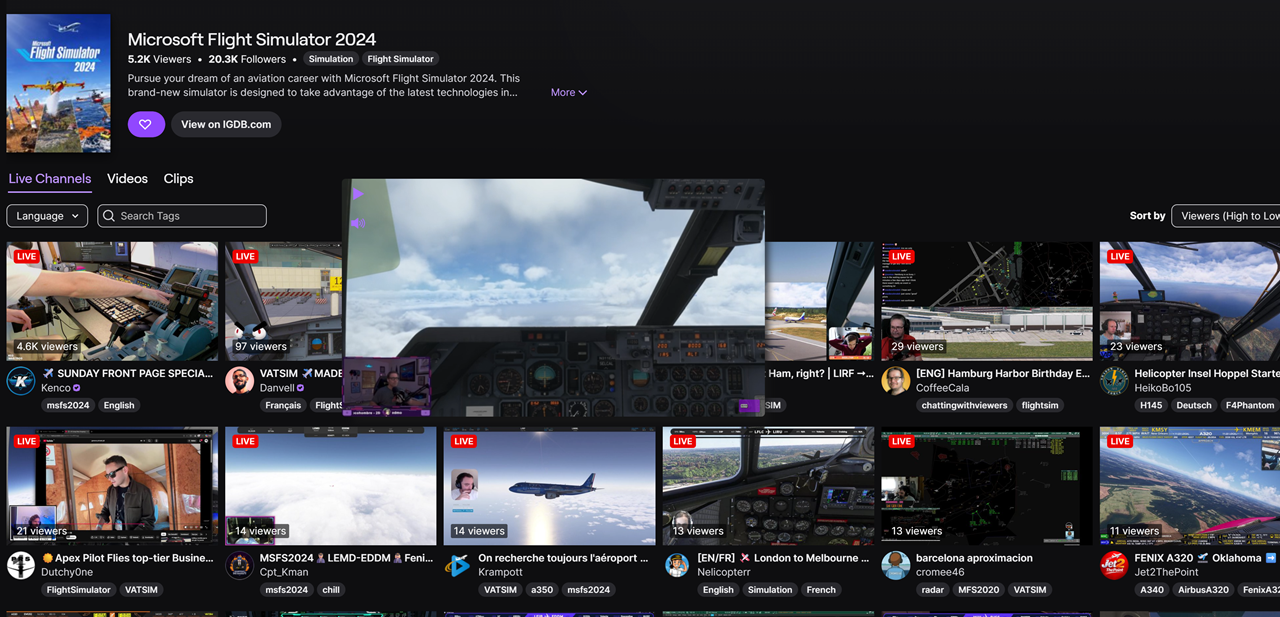
Task: Click the Deutsch tag
Action: [x=1194, y=405]
